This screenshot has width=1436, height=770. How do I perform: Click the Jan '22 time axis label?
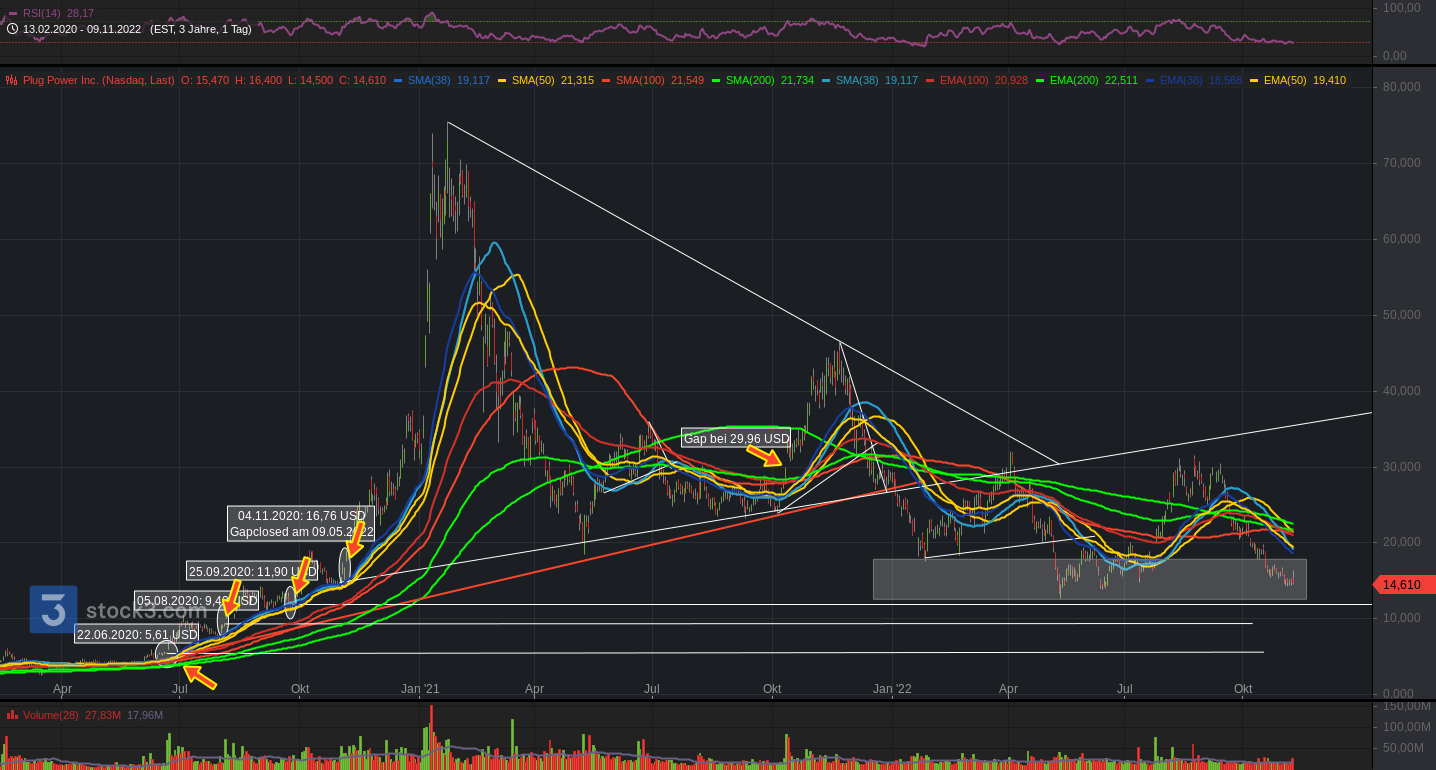[892, 689]
